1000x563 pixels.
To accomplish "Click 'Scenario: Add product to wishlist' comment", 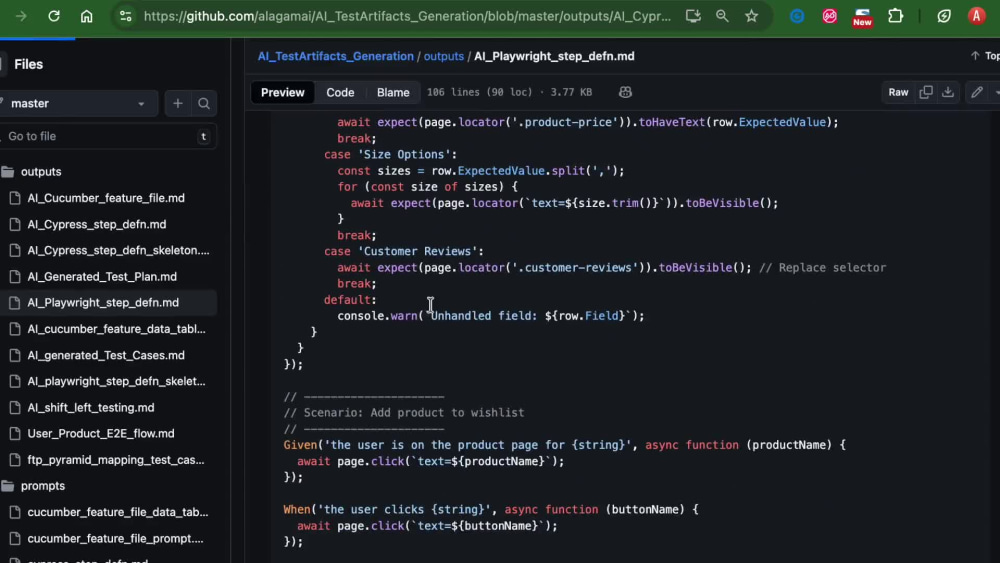I will click(x=404, y=413).
